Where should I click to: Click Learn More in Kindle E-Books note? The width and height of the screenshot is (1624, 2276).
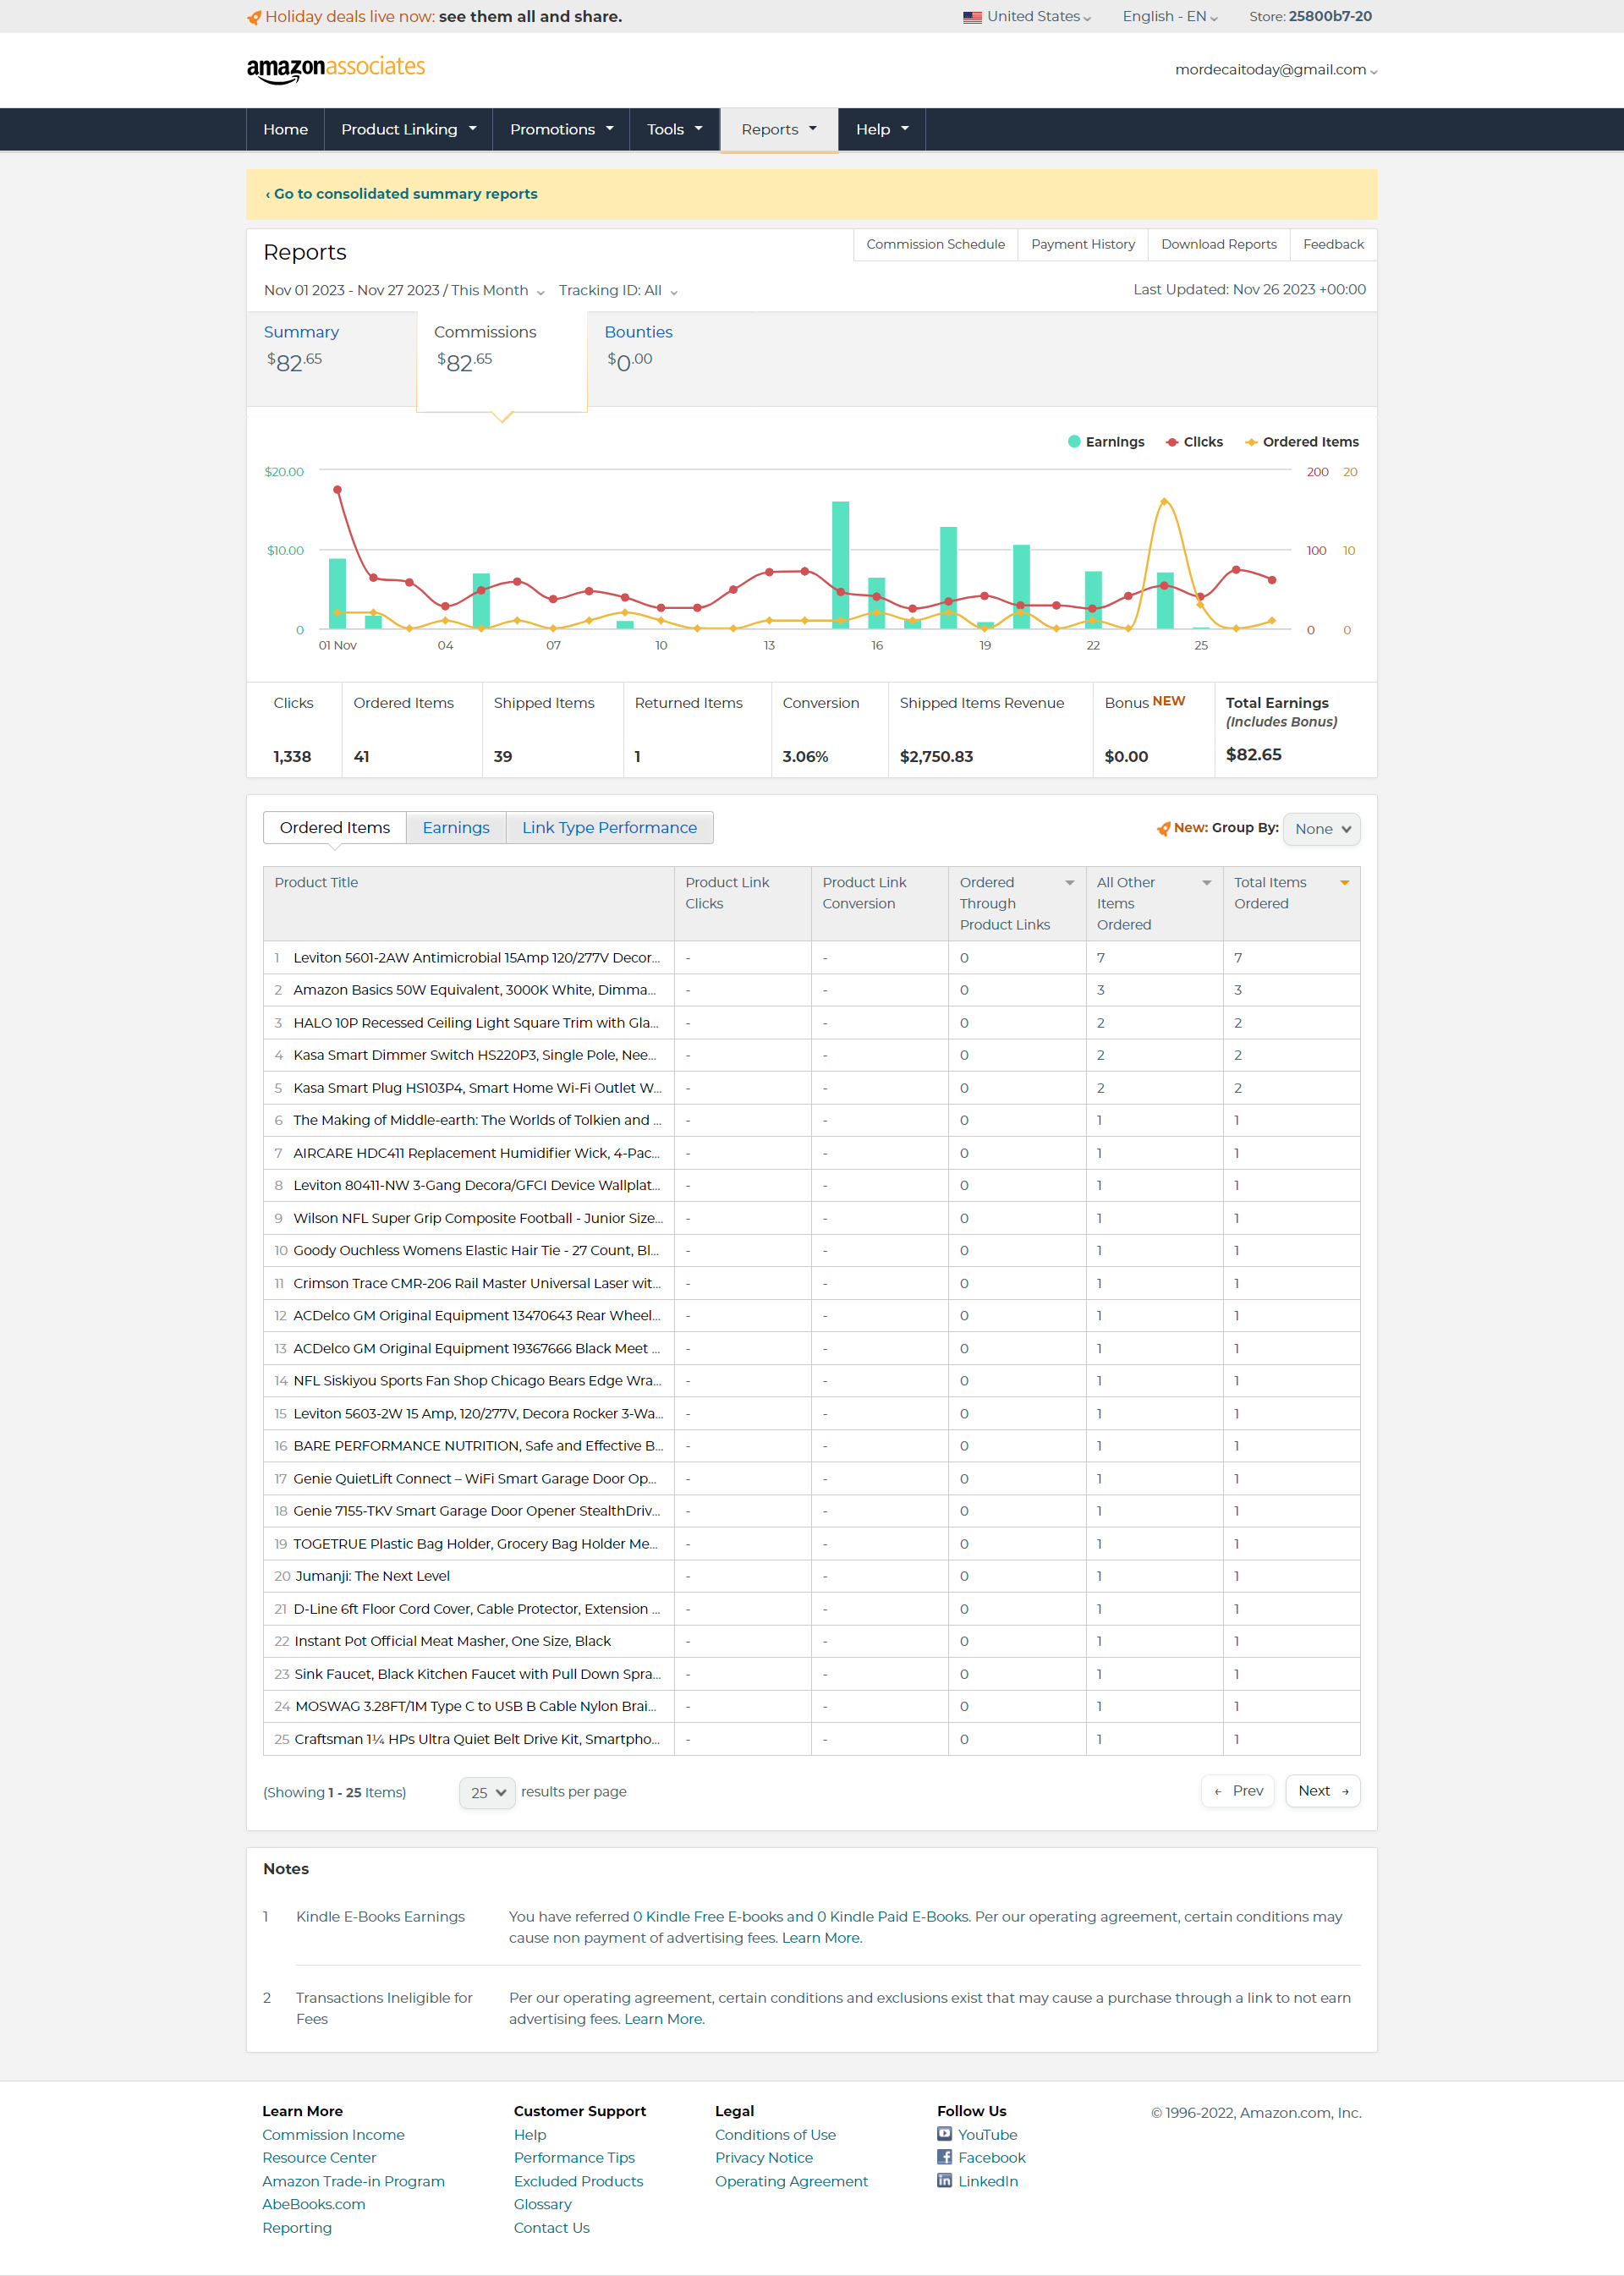(x=821, y=1938)
